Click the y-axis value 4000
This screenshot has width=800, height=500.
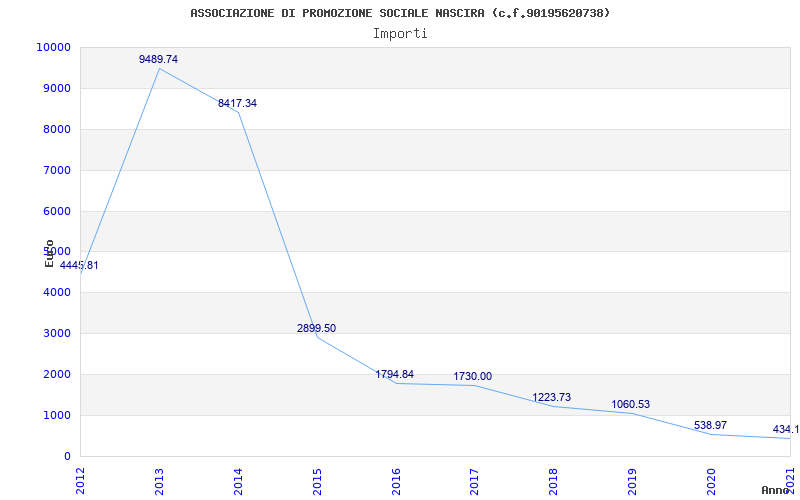click(56, 293)
